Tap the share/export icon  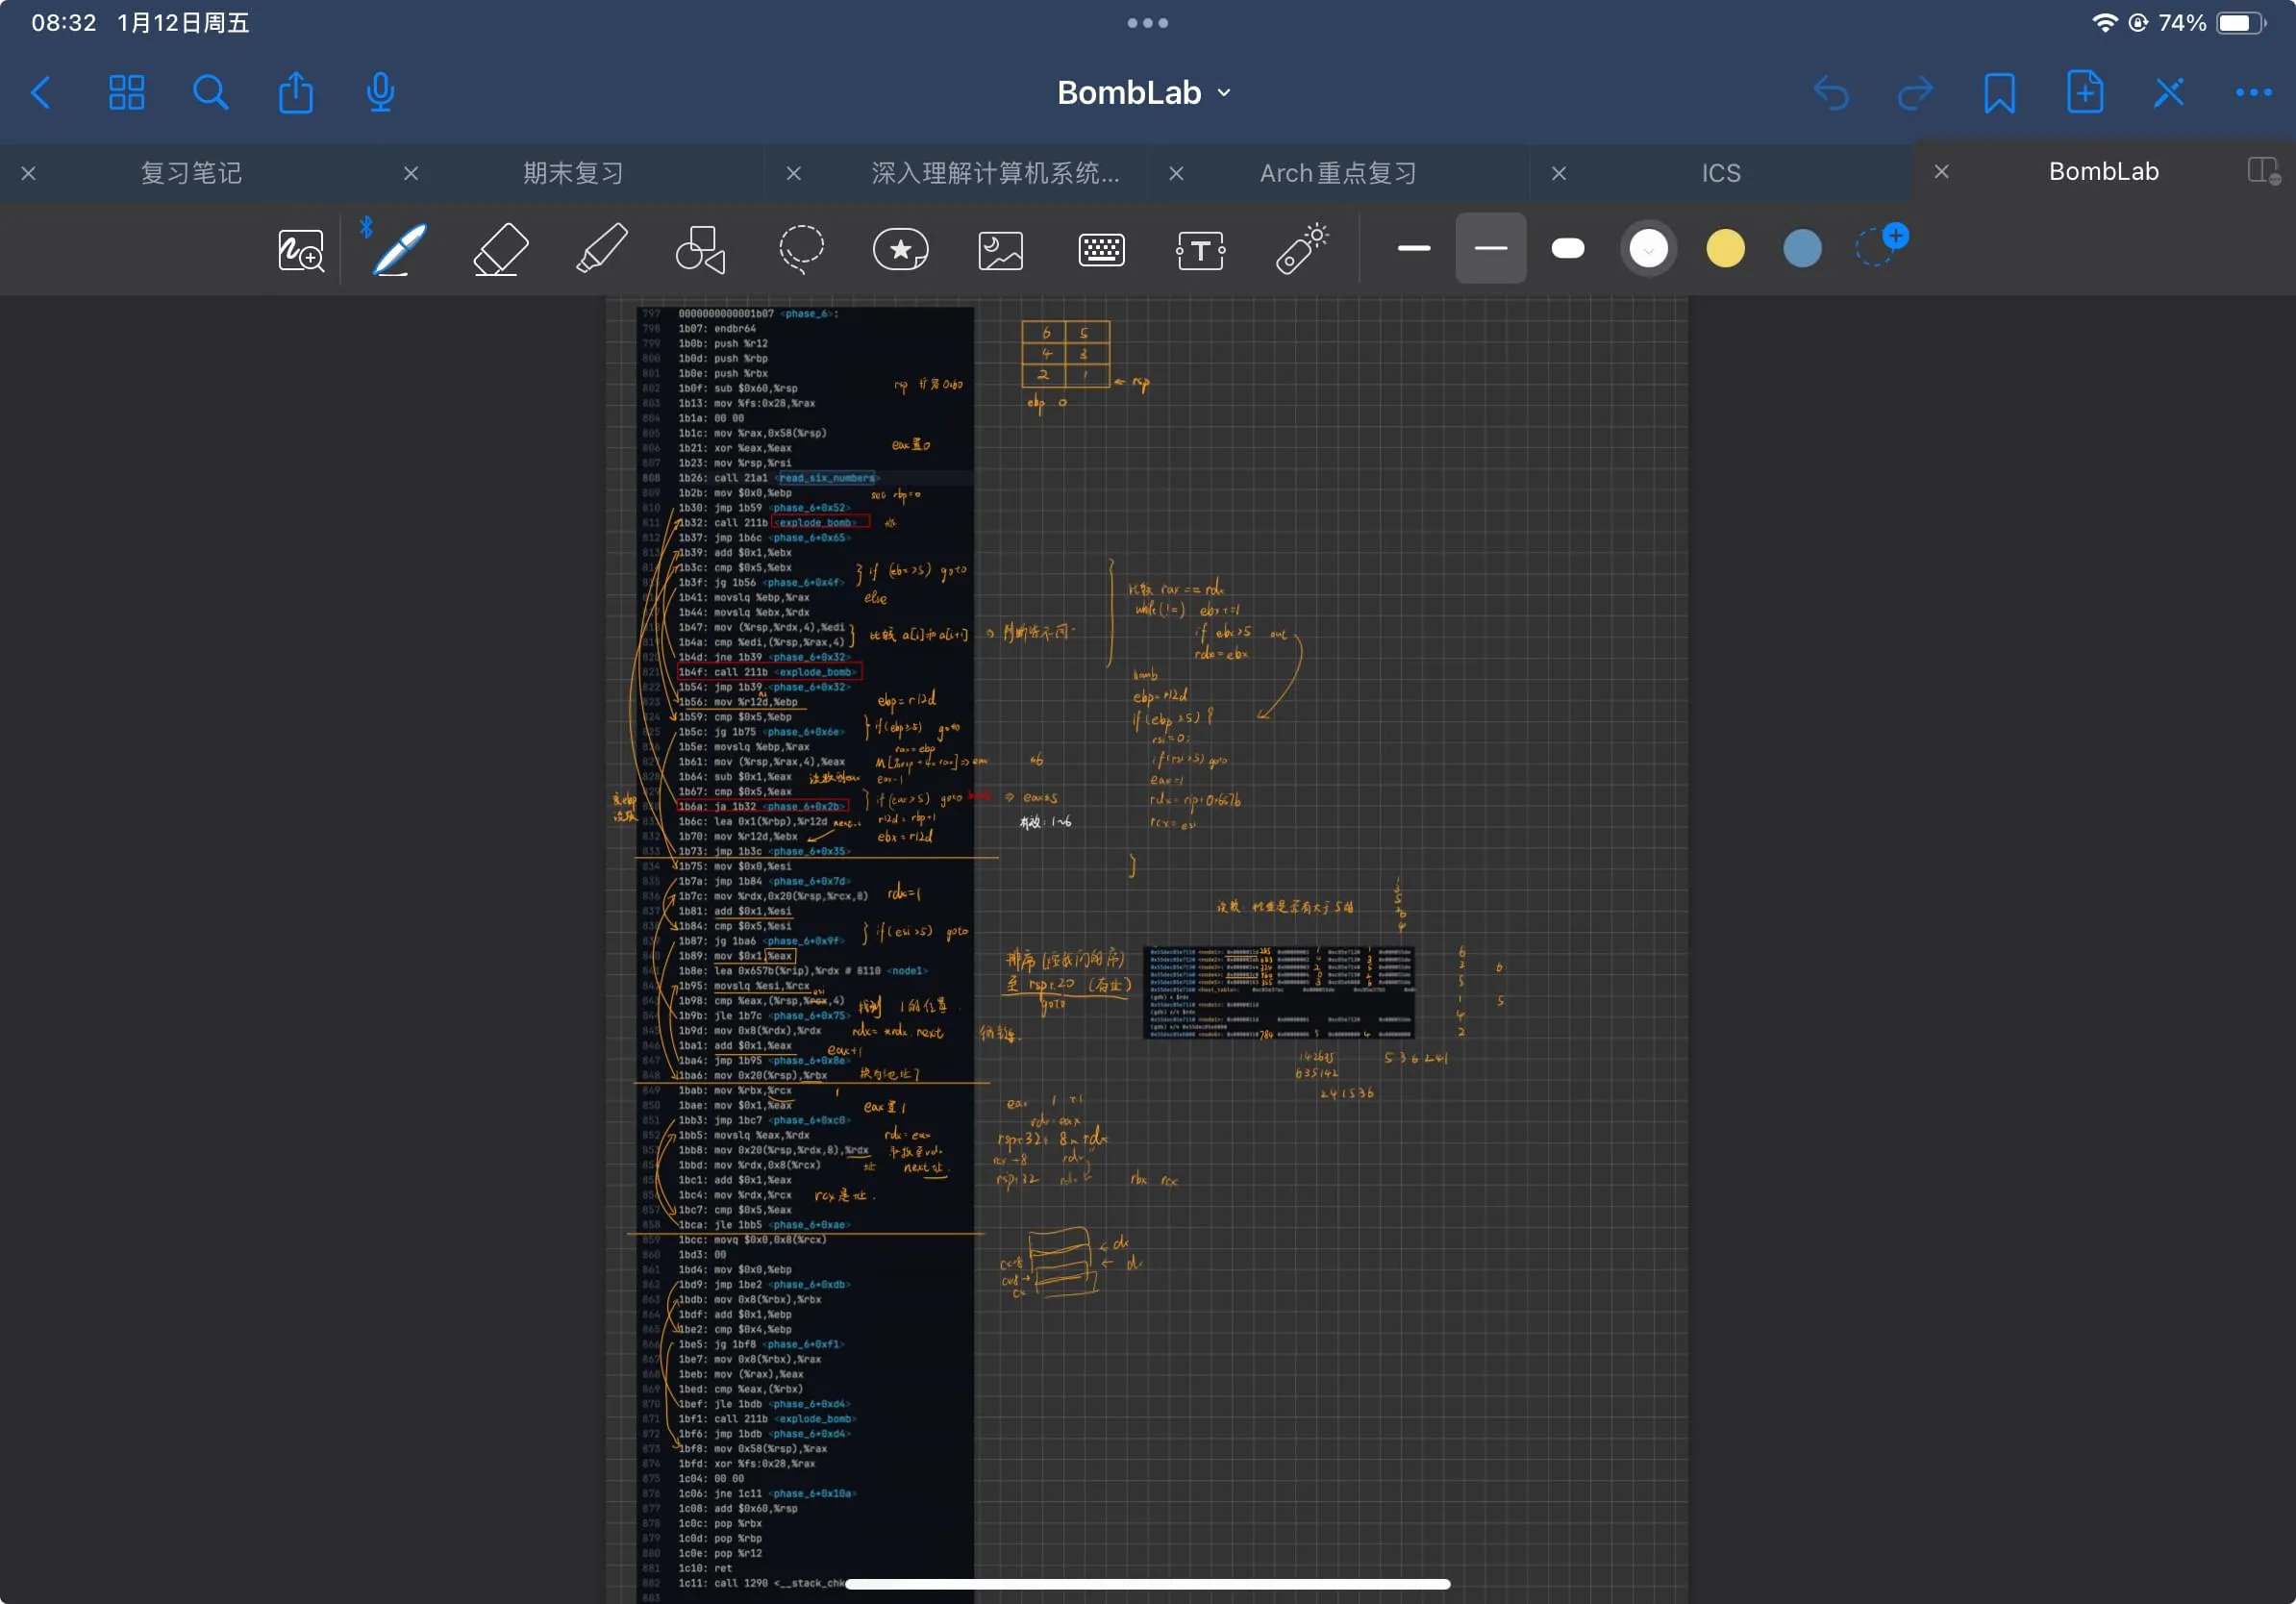(x=296, y=93)
